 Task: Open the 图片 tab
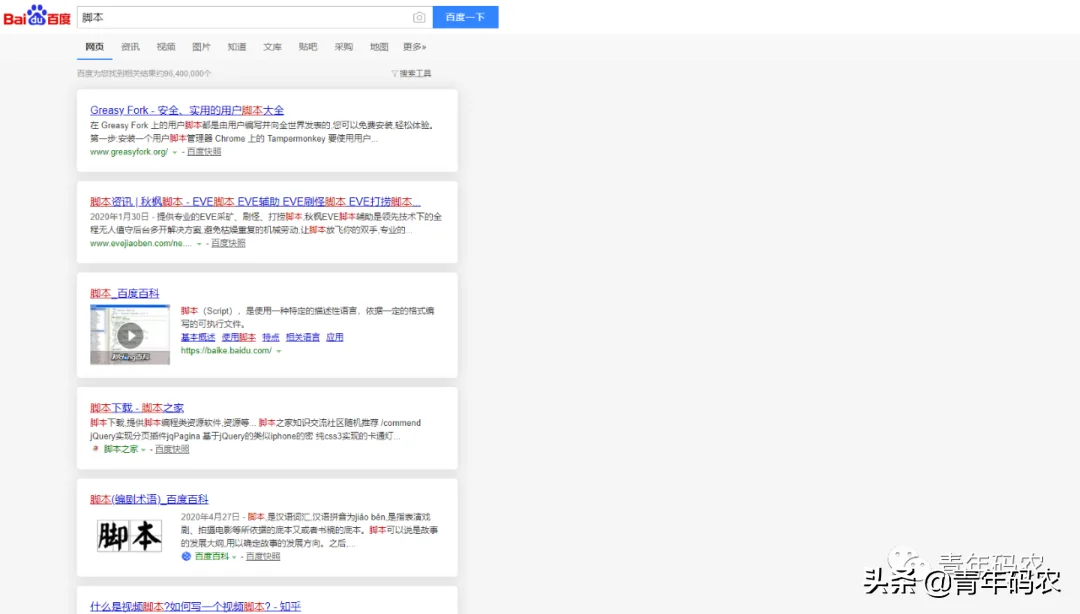201,47
